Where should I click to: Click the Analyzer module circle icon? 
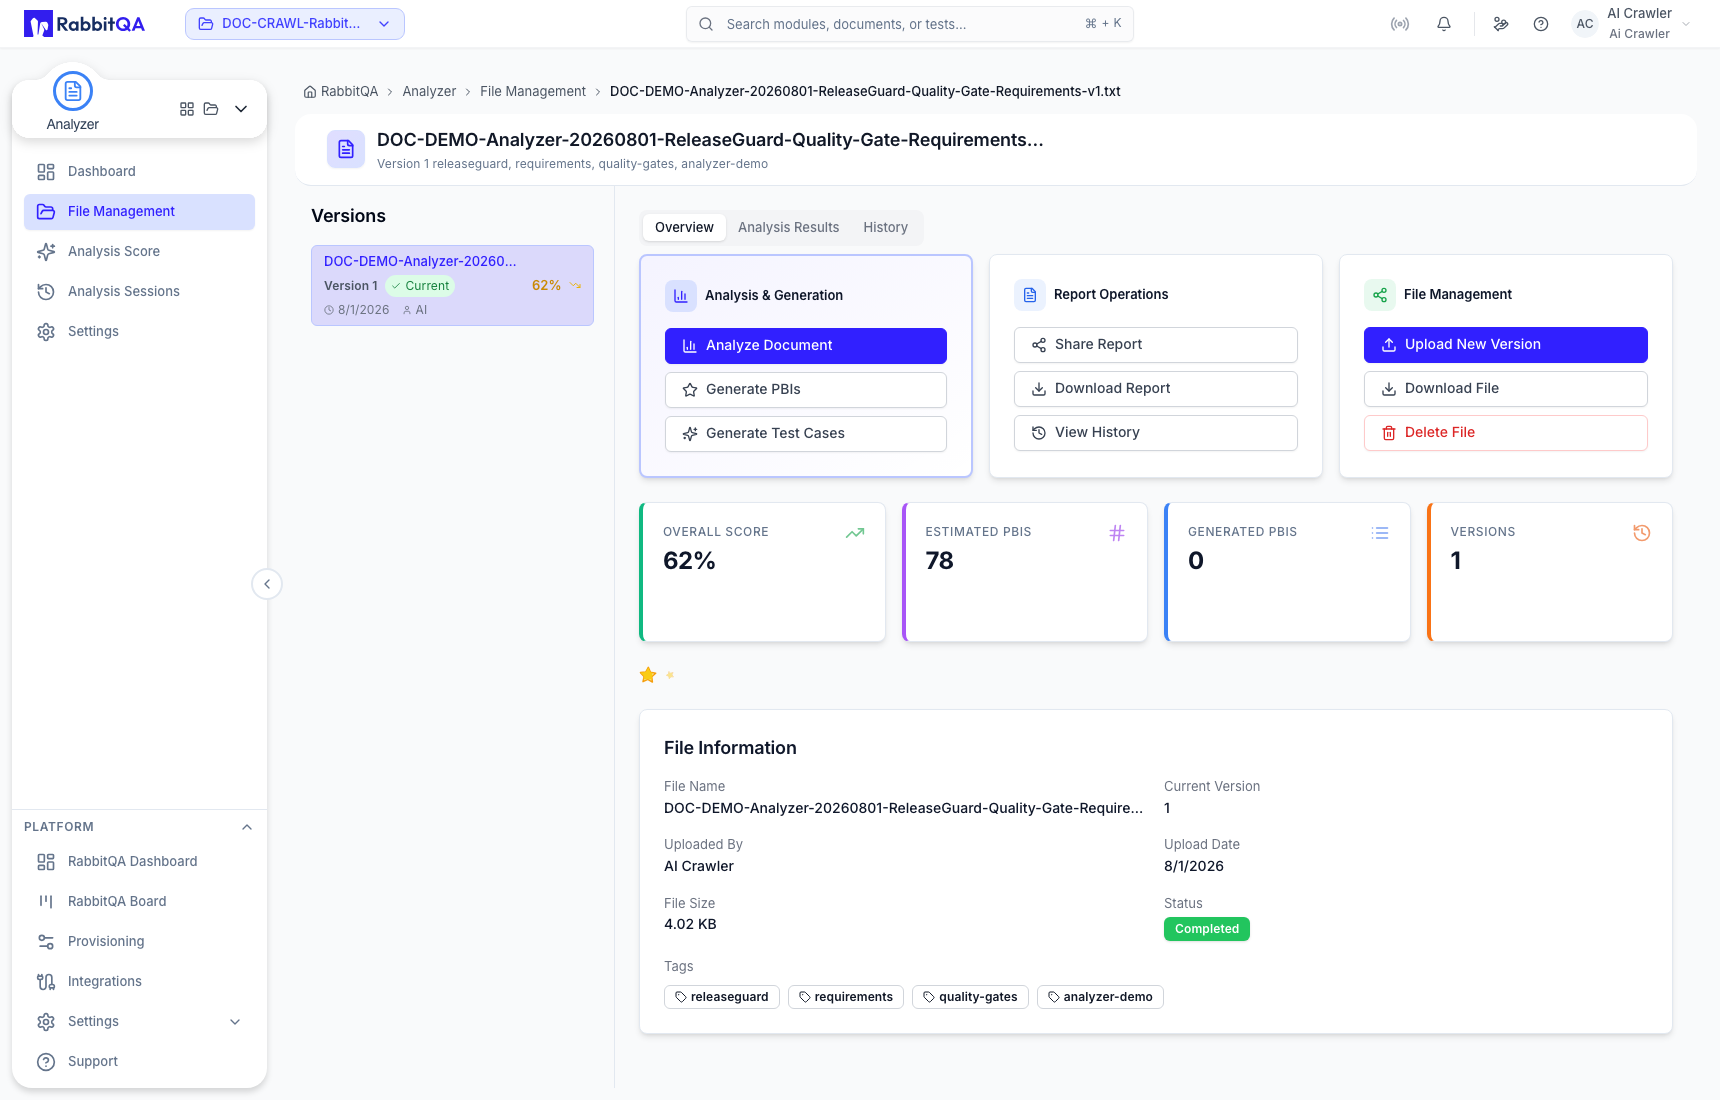tap(73, 91)
